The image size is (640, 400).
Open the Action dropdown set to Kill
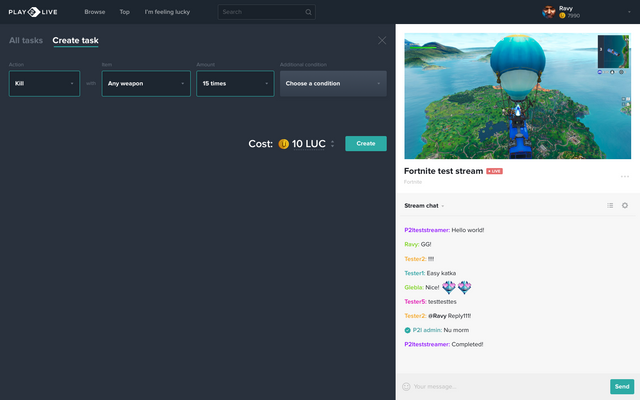[x=44, y=84]
